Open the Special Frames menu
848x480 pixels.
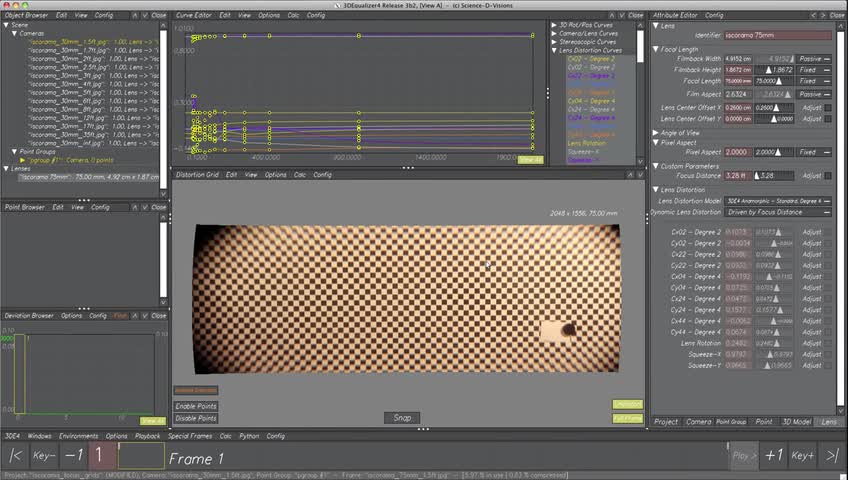coord(189,436)
